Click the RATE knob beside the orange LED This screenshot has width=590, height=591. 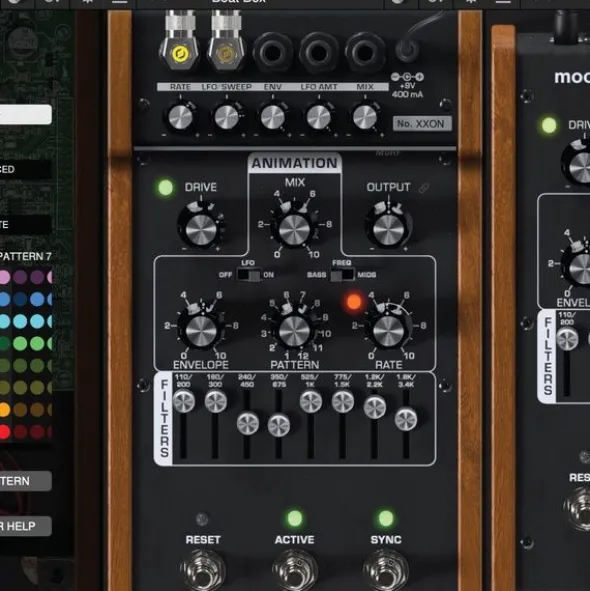388,330
